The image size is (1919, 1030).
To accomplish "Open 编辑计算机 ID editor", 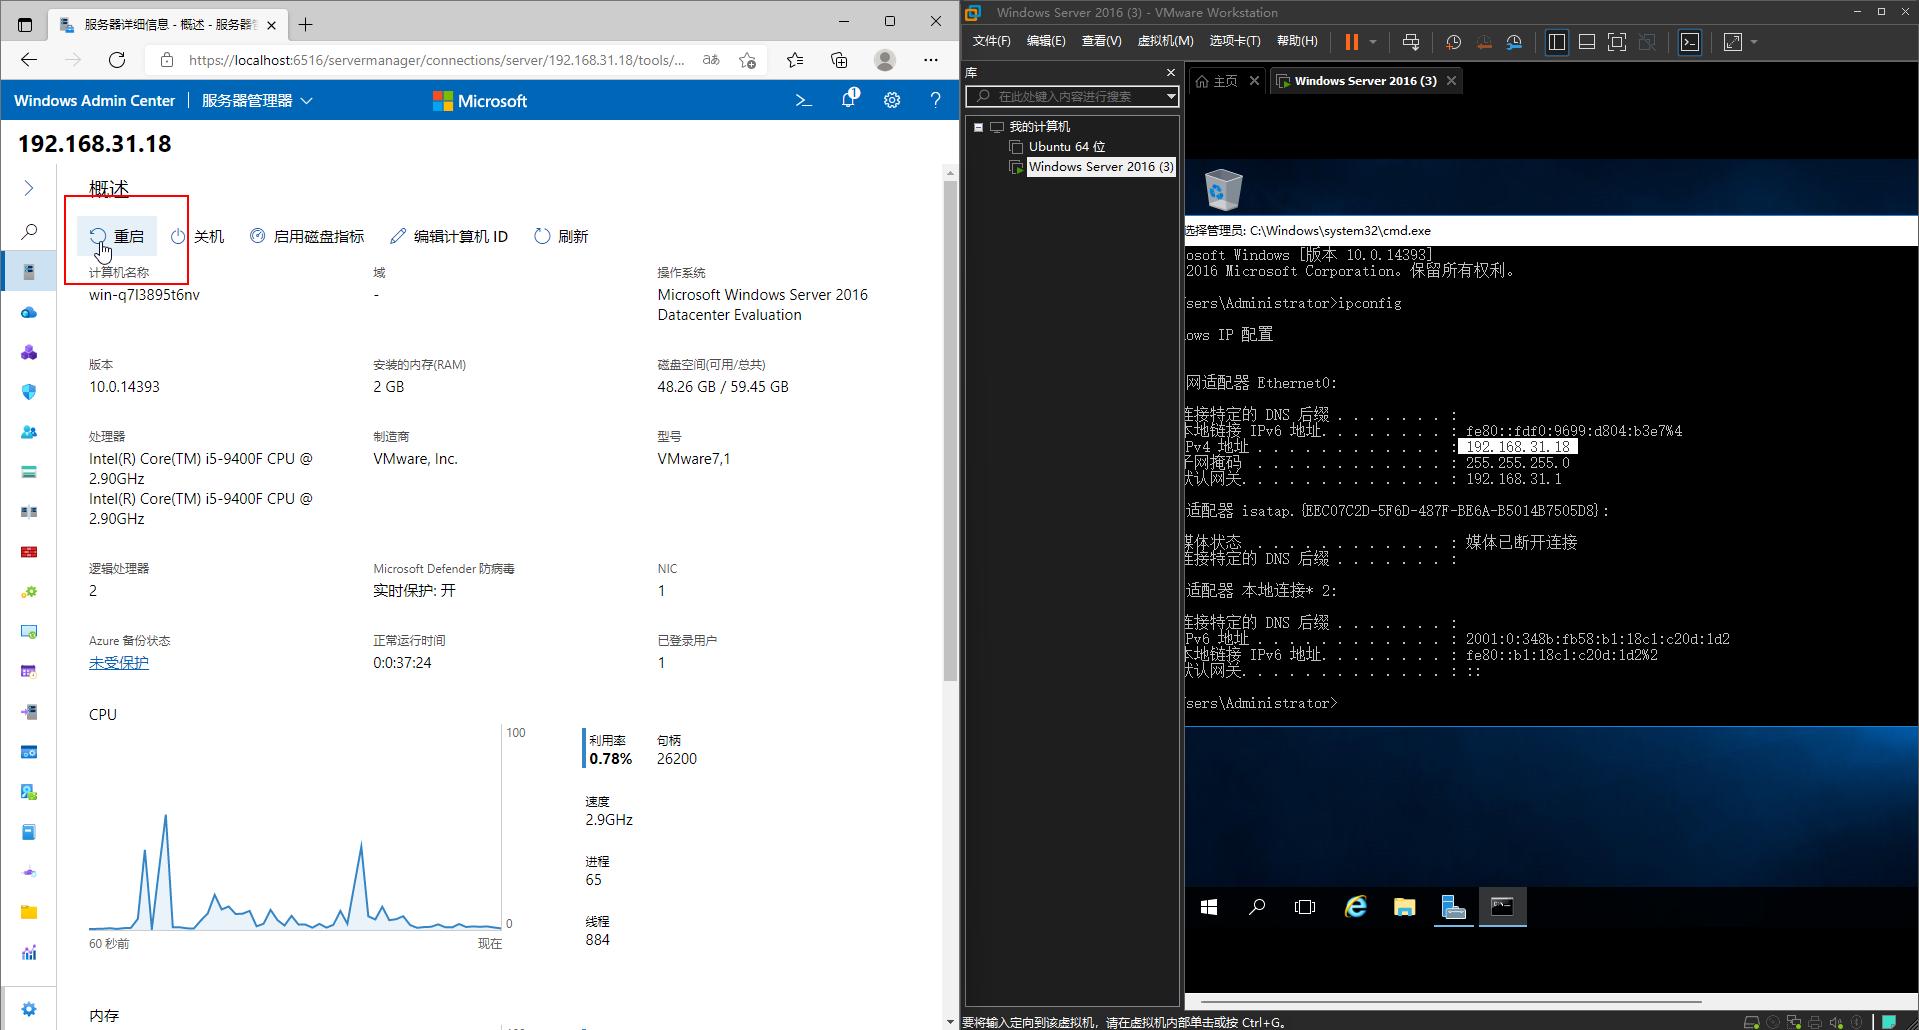I will click(449, 236).
